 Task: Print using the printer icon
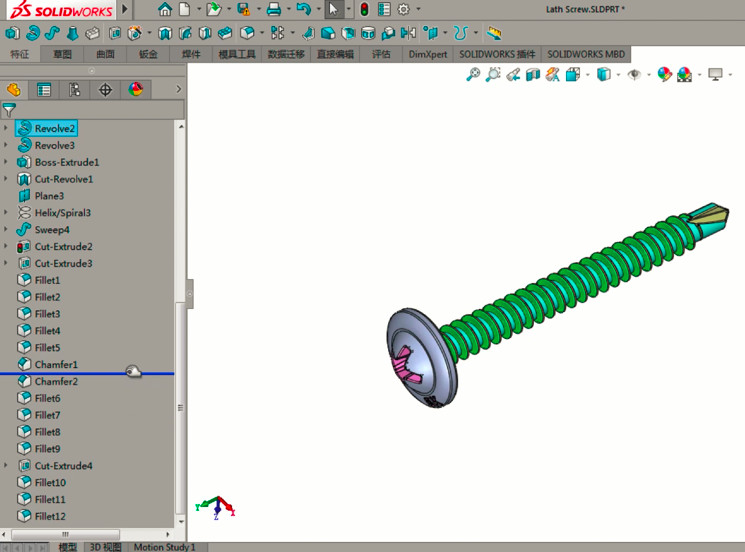[274, 9]
